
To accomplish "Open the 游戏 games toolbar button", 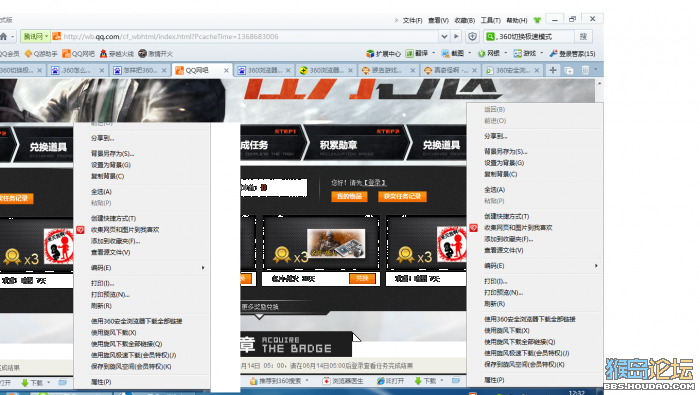I will pos(525,54).
